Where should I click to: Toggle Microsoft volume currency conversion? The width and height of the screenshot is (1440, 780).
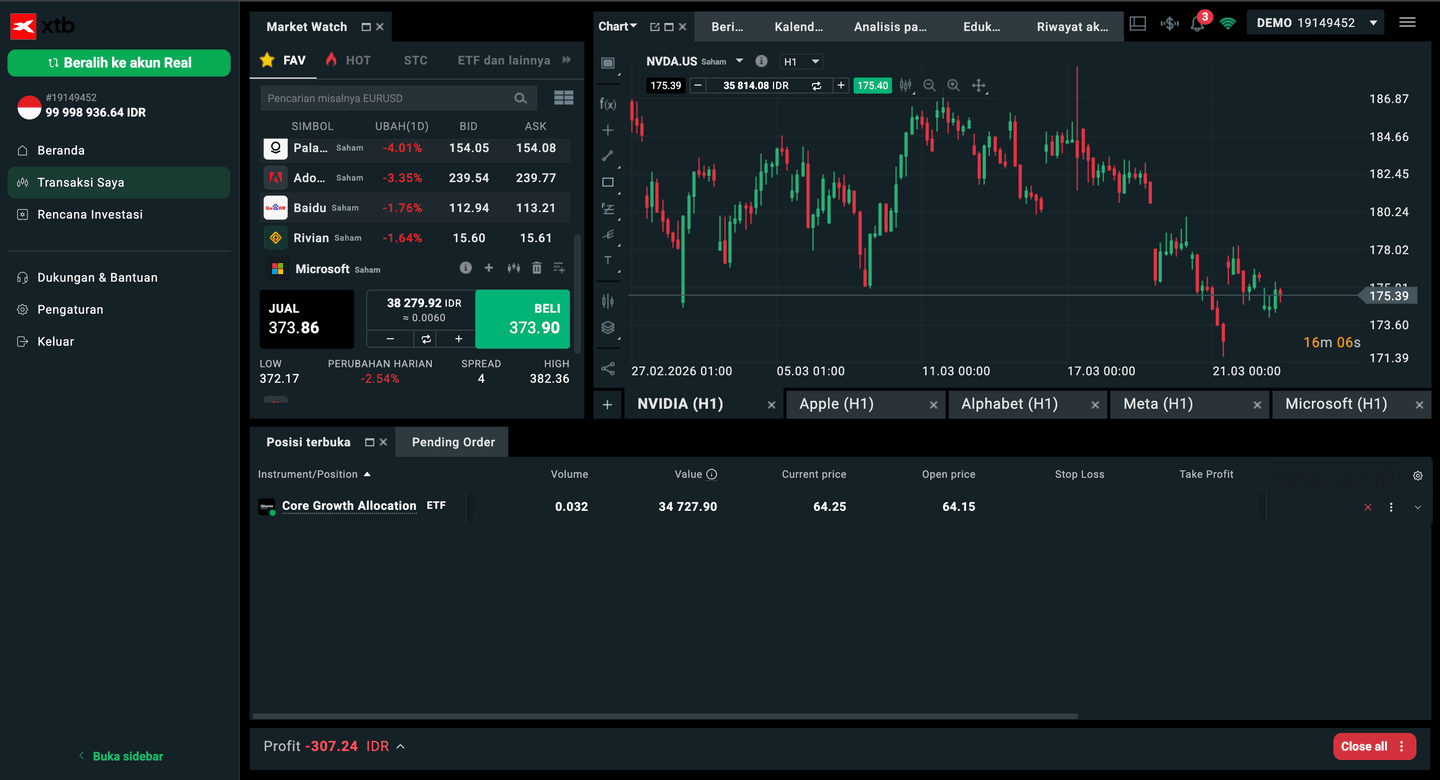425,339
